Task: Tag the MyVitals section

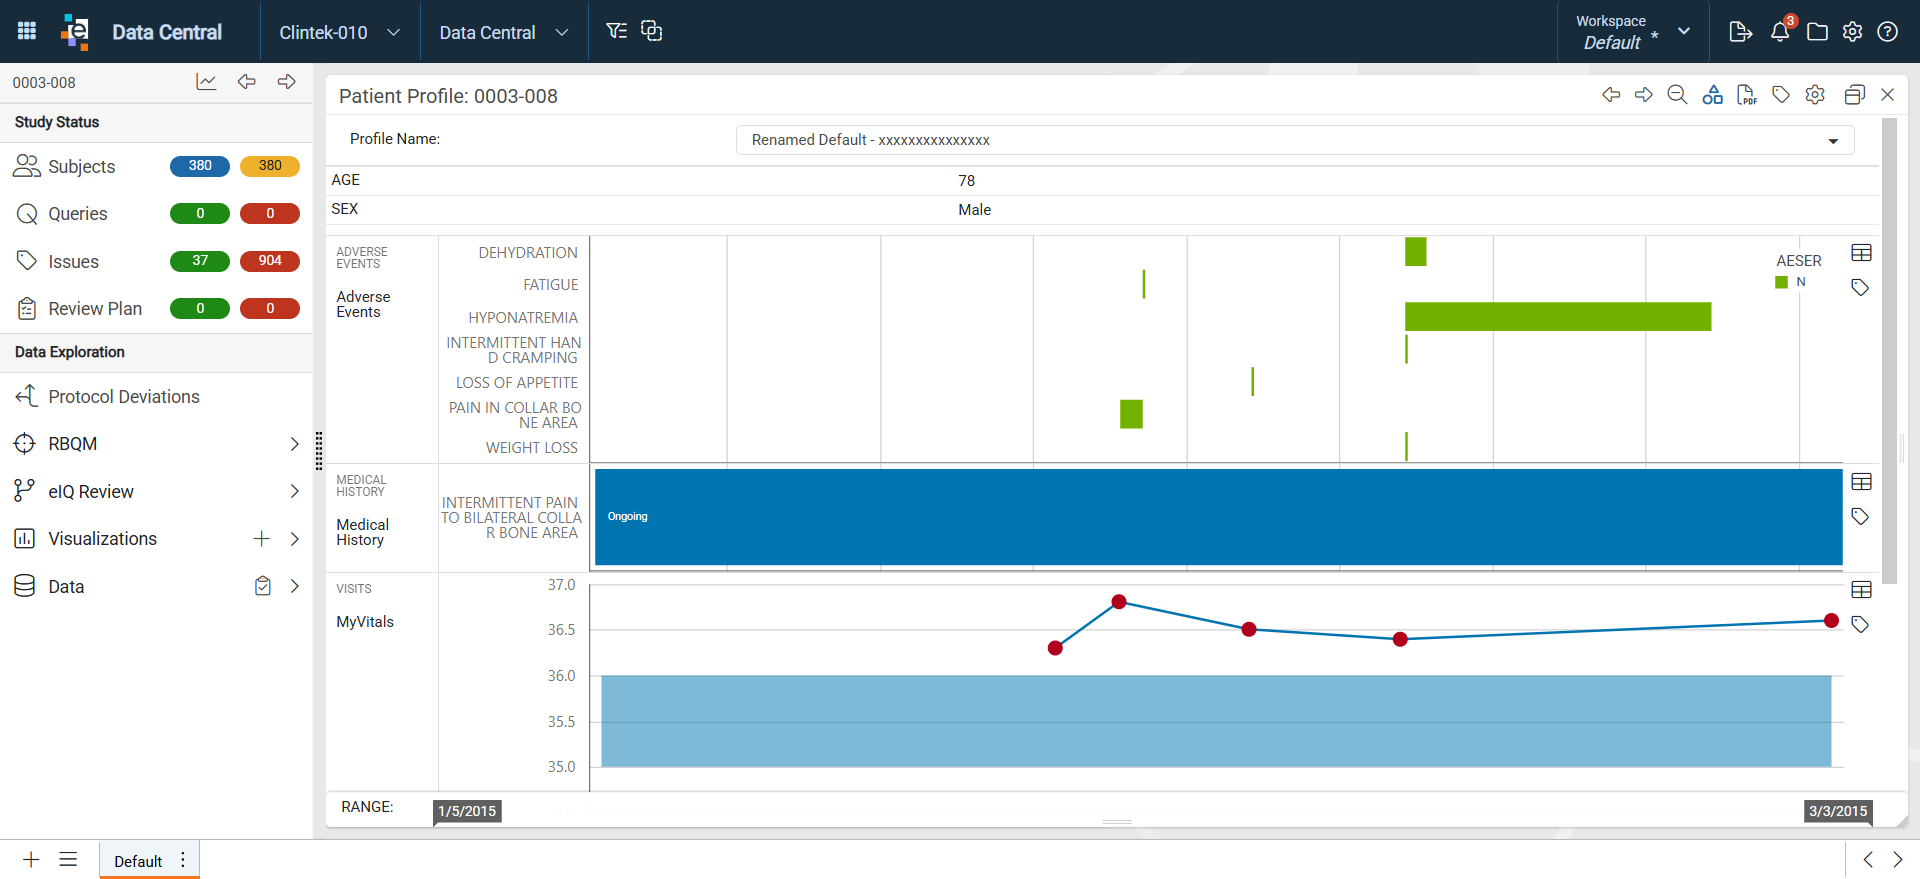Action: pyautogui.click(x=1860, y=625)
